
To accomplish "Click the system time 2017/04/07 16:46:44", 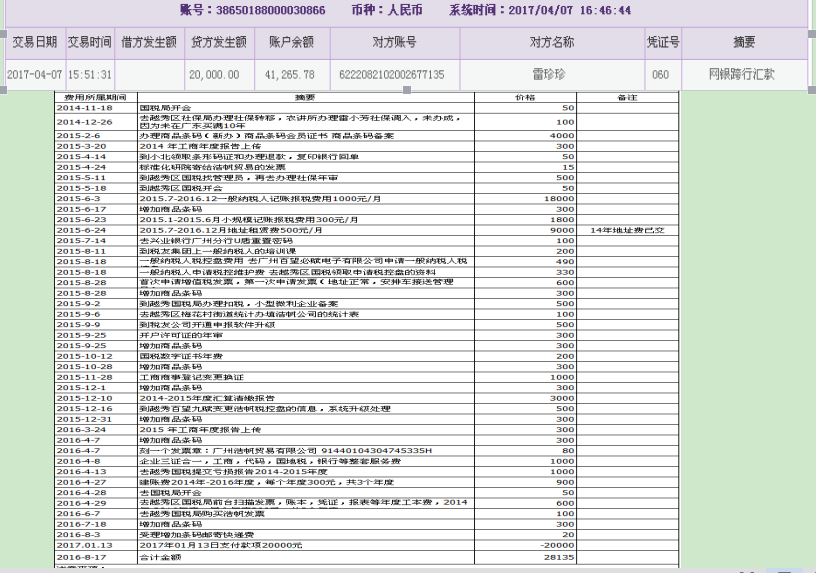I will (569, 10).
